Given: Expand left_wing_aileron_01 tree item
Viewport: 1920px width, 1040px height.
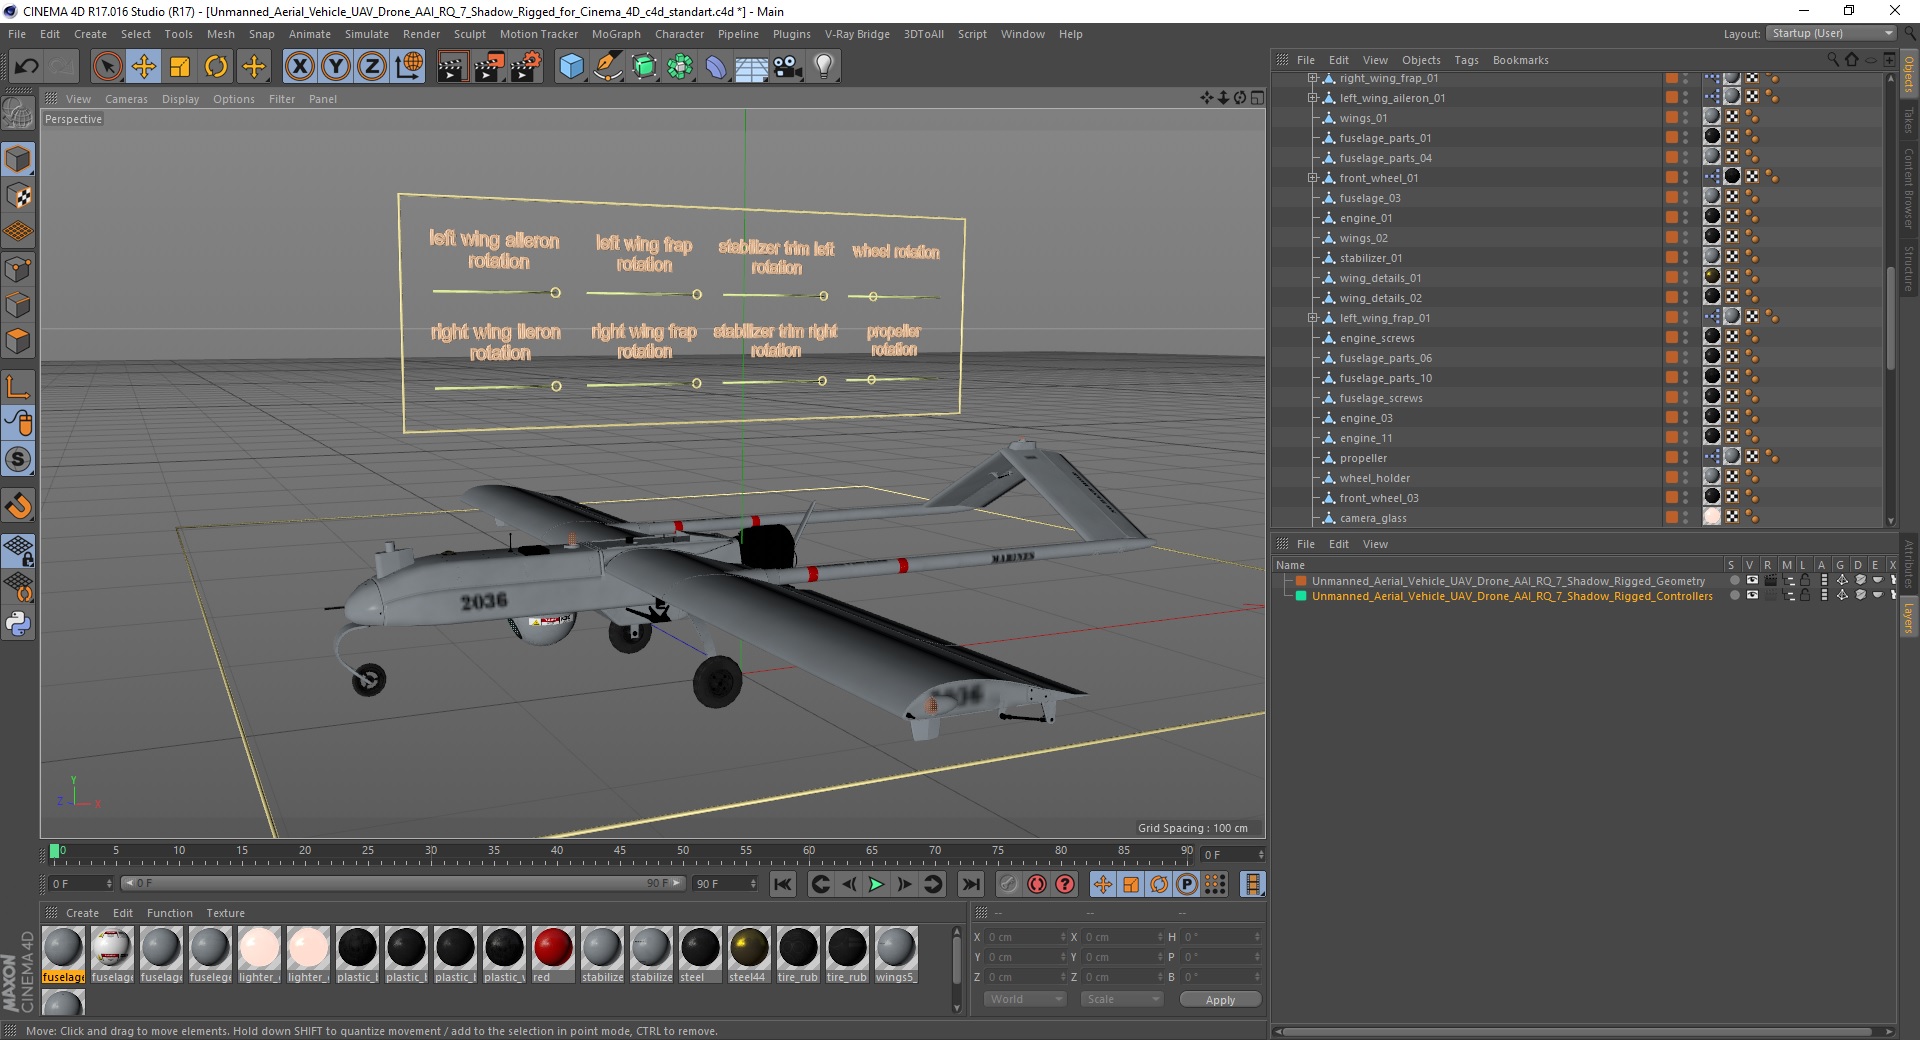Looking at the screenshot, I should (1312, 98).
